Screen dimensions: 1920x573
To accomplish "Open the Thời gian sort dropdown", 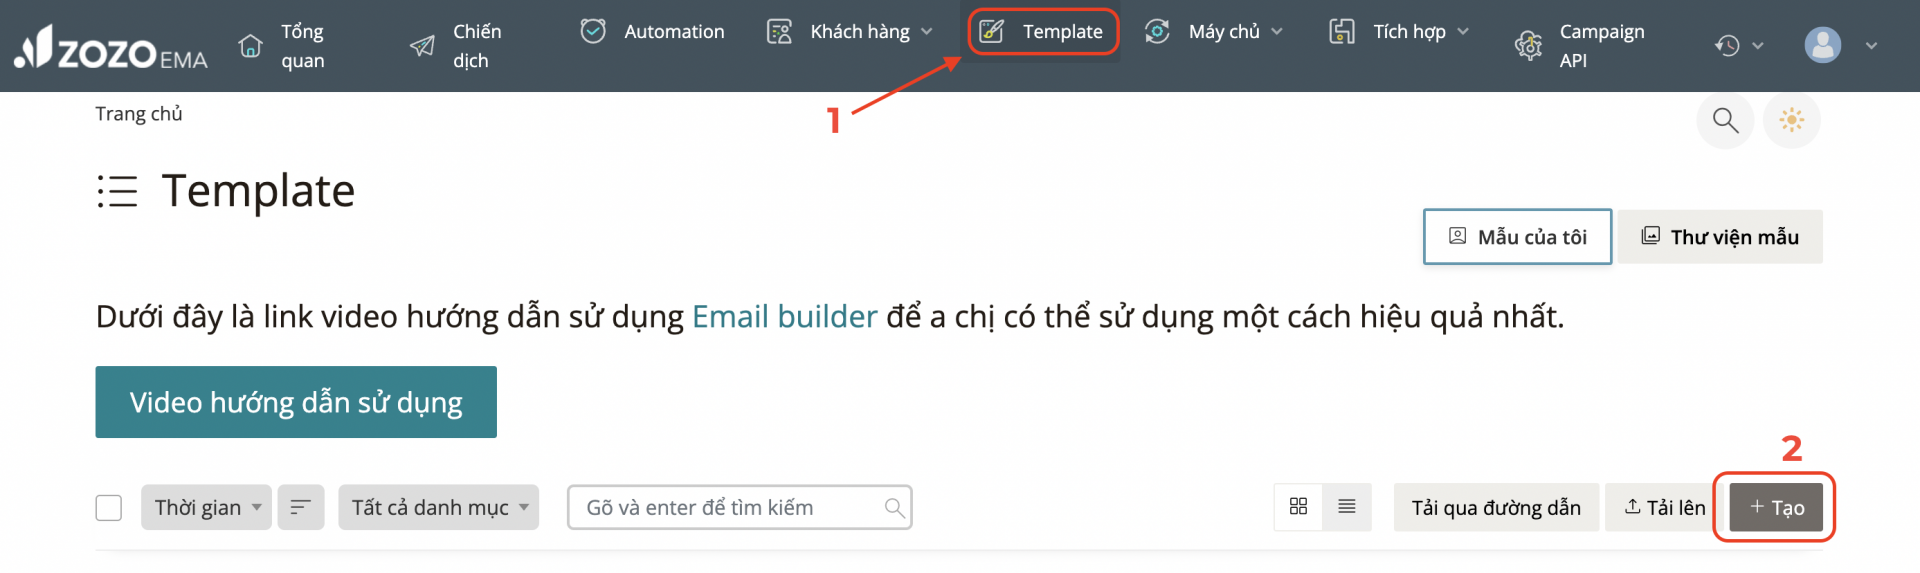I will pos(206,508).
